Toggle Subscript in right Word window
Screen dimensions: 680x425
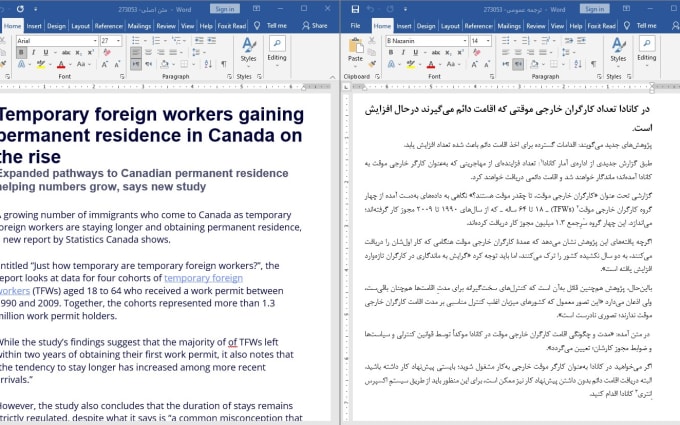coord(448,52)
